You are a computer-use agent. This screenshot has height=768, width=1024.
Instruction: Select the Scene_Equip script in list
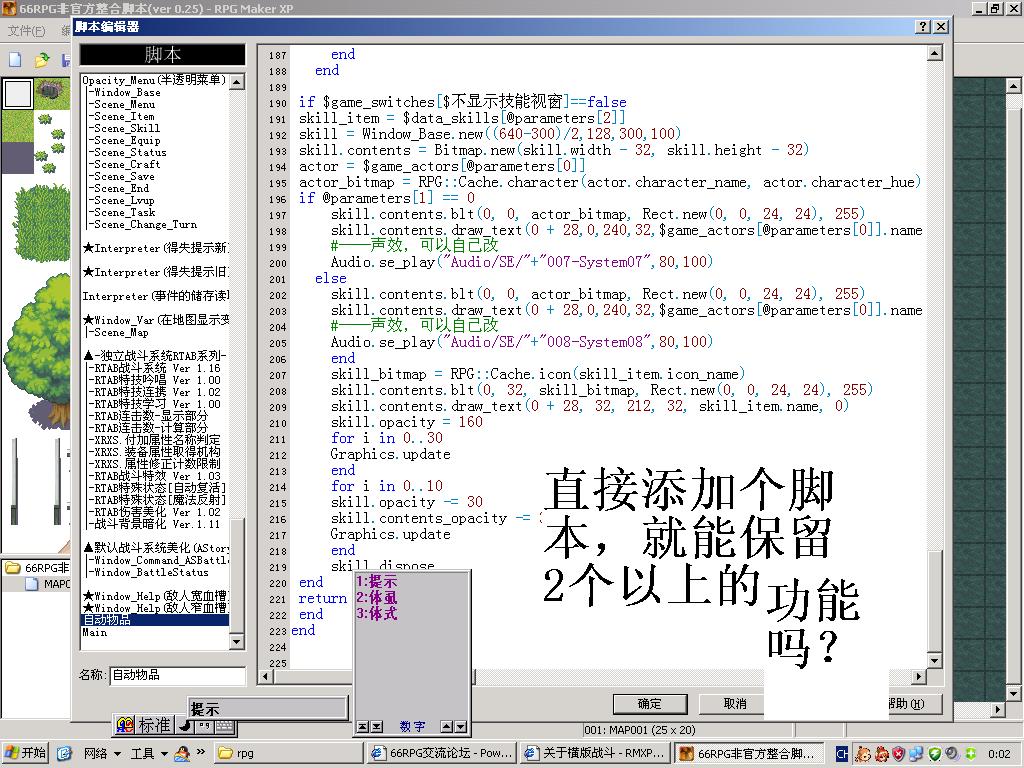tap(127, 140)
